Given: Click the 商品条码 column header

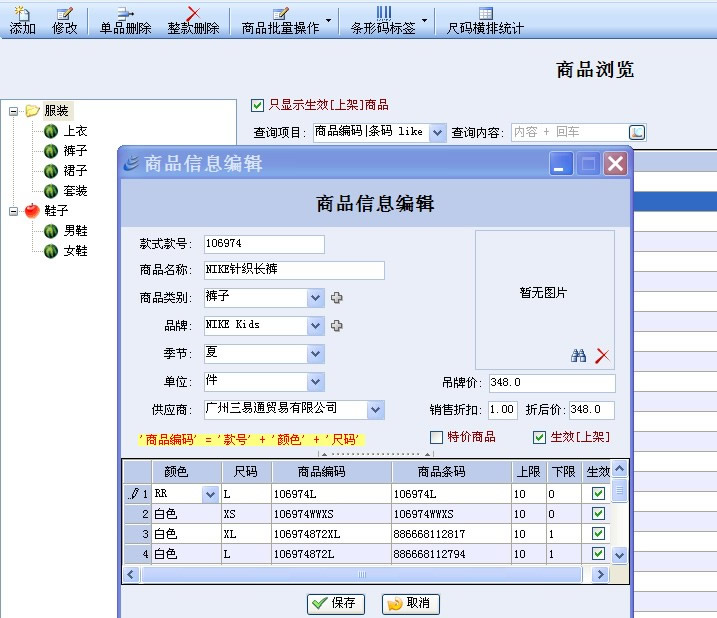Looking at the screenshot, I should 451,472.
